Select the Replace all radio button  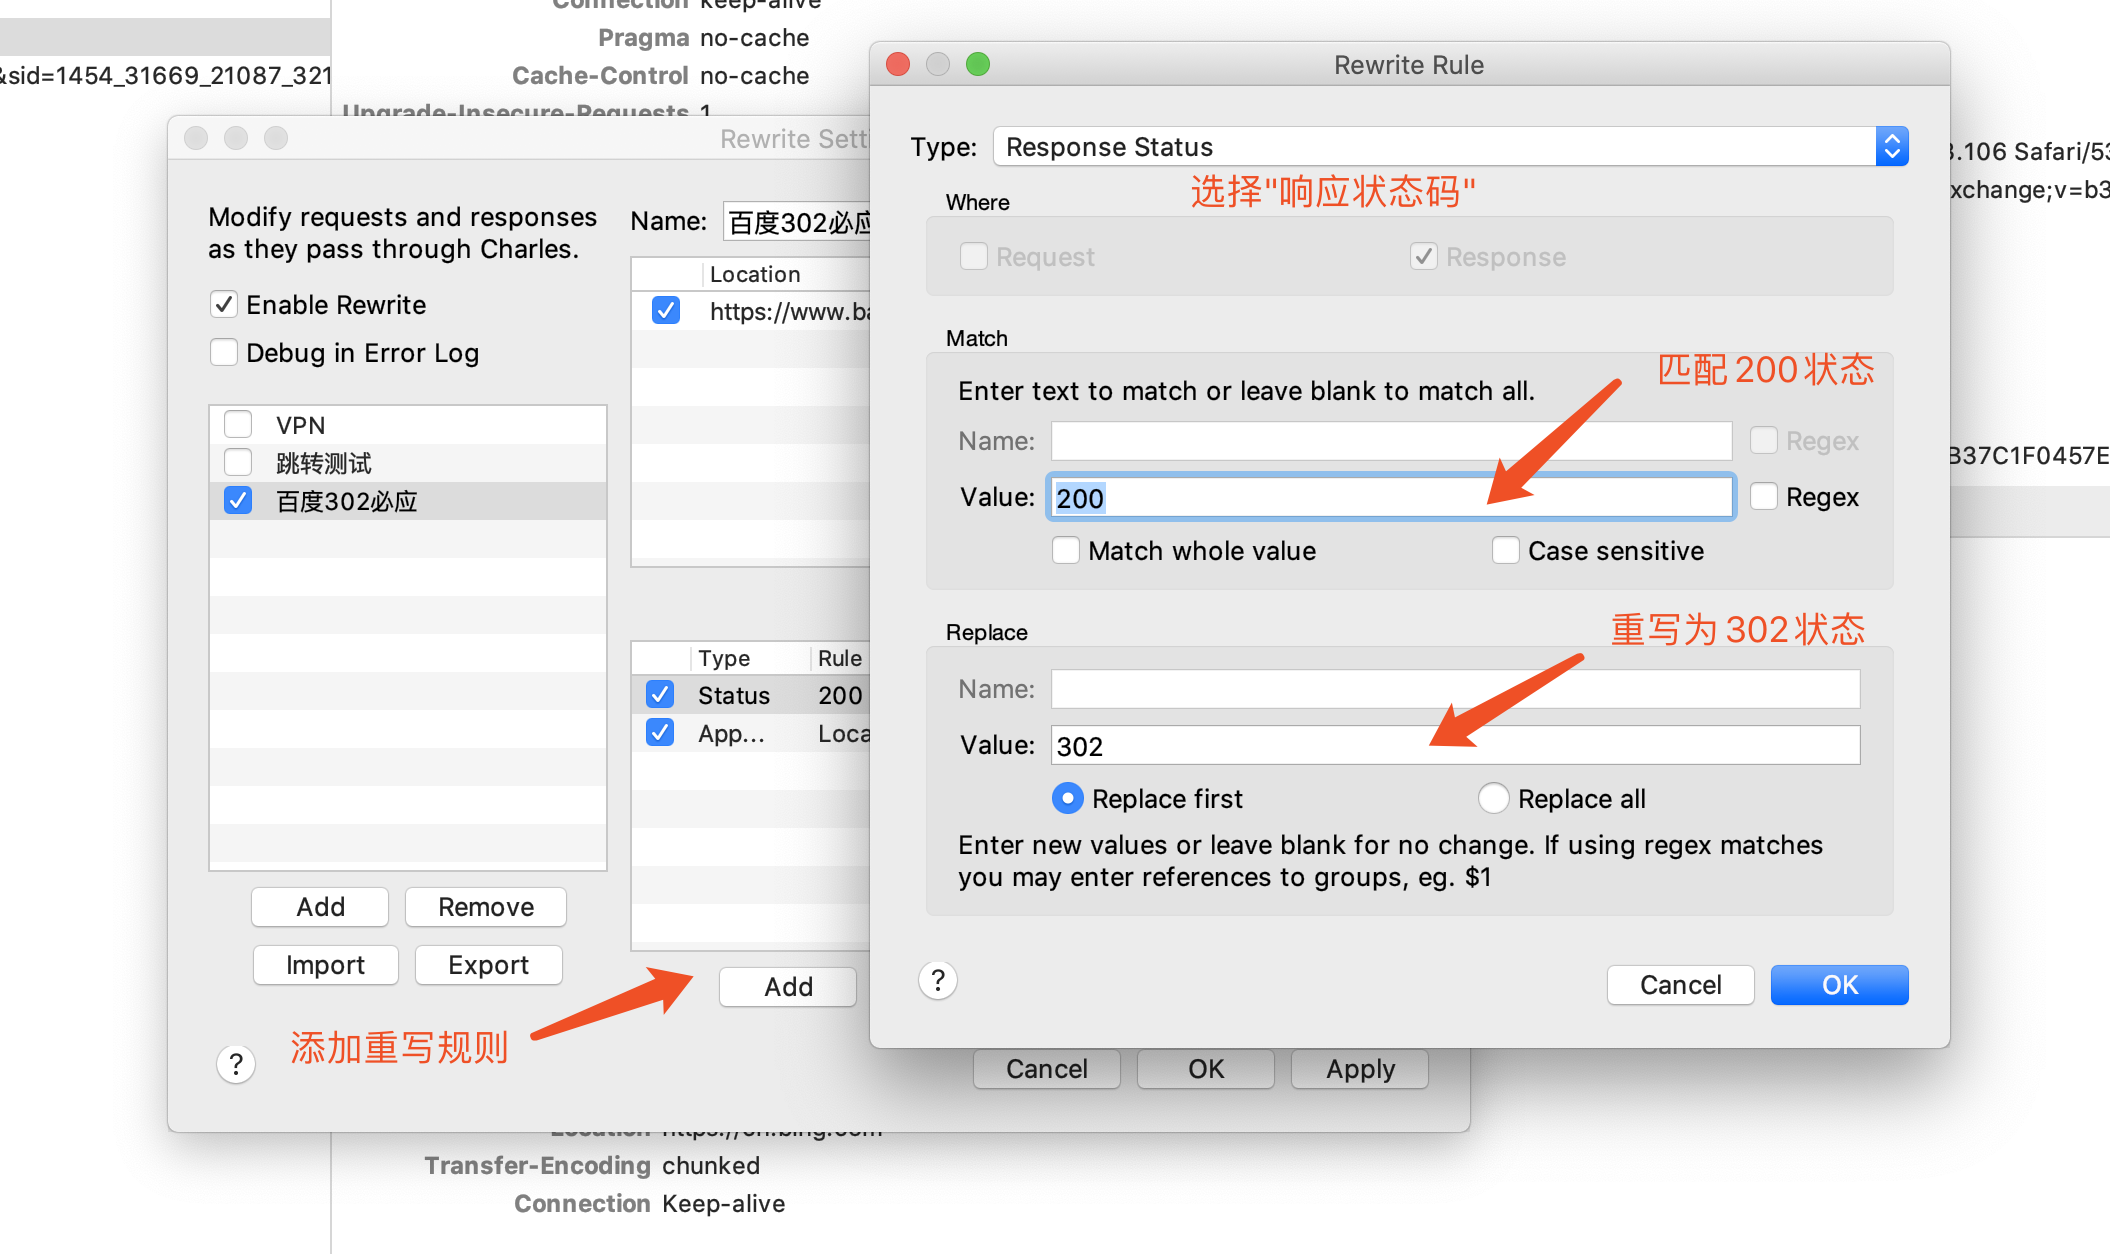click(x=1492, y=797)
